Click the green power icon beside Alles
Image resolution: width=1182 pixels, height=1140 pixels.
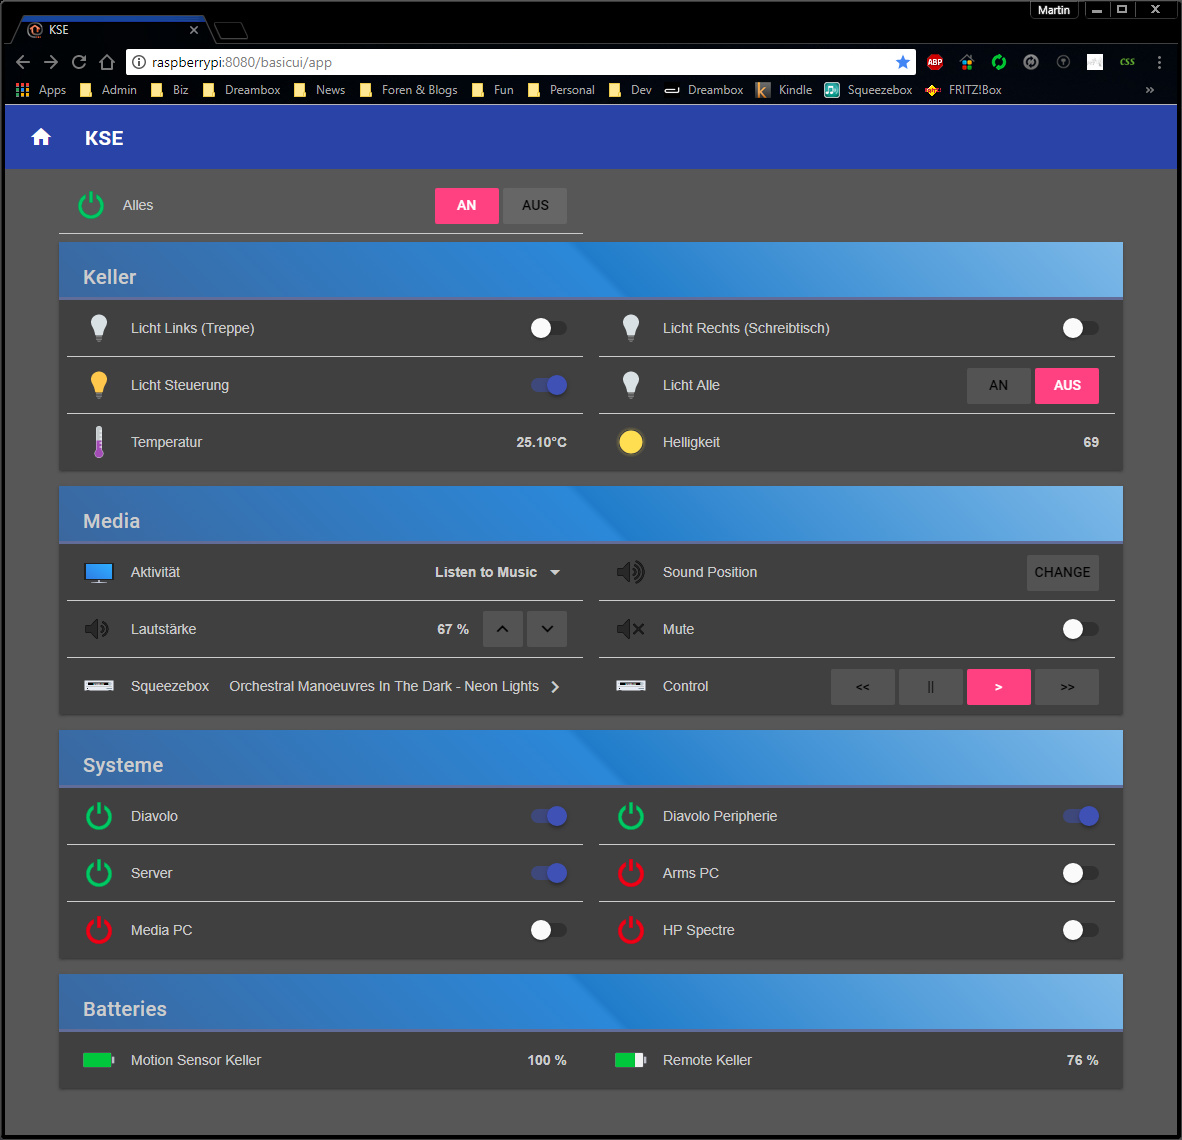91,205
